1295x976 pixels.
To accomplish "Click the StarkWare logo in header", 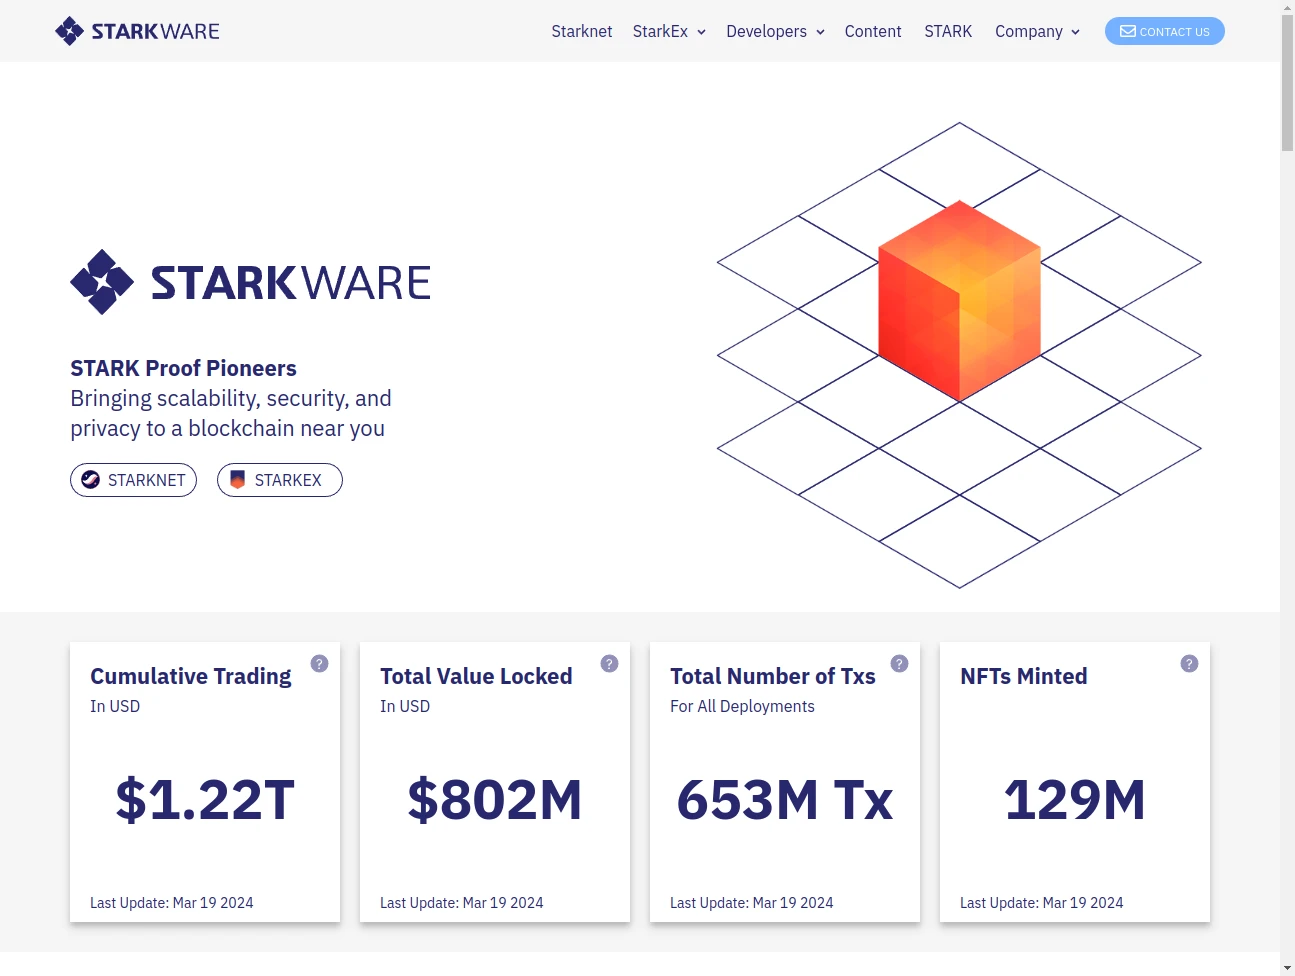I will (x=137, y=31).
